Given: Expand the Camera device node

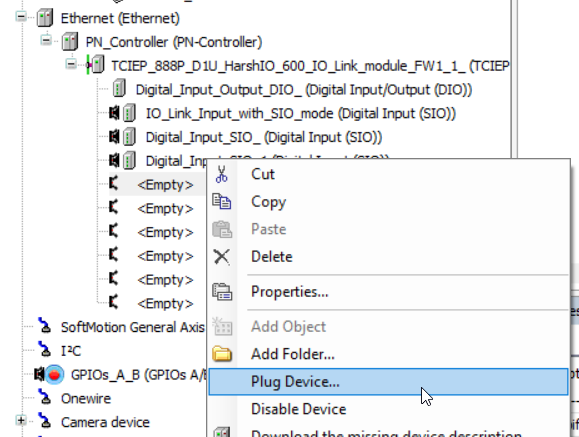Looking at the screenshot, I should click(x=21, y=420).
